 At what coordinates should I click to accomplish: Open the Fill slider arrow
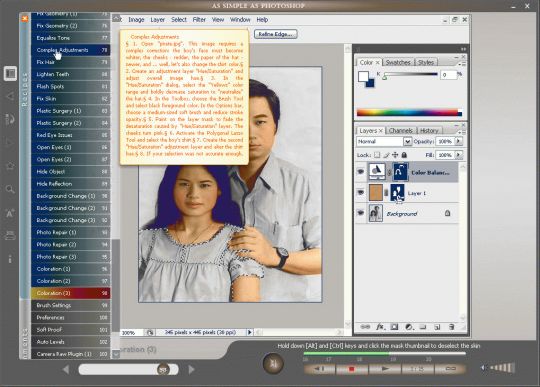[x=459, y=155]
